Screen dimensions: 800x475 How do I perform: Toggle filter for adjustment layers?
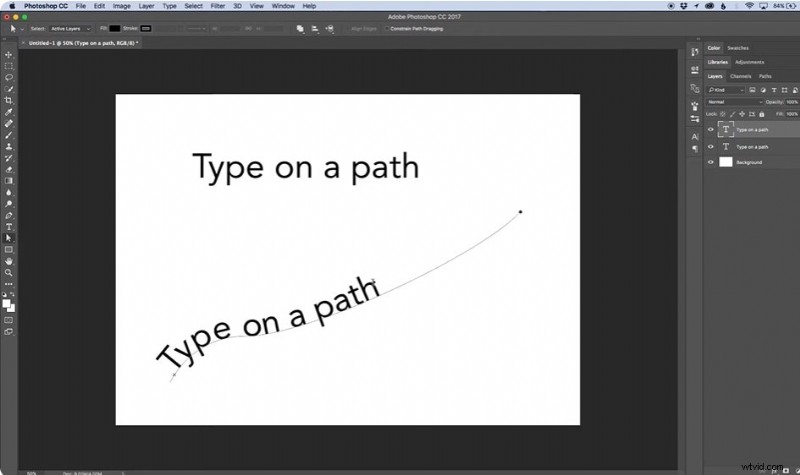click(x=763, y=90)
